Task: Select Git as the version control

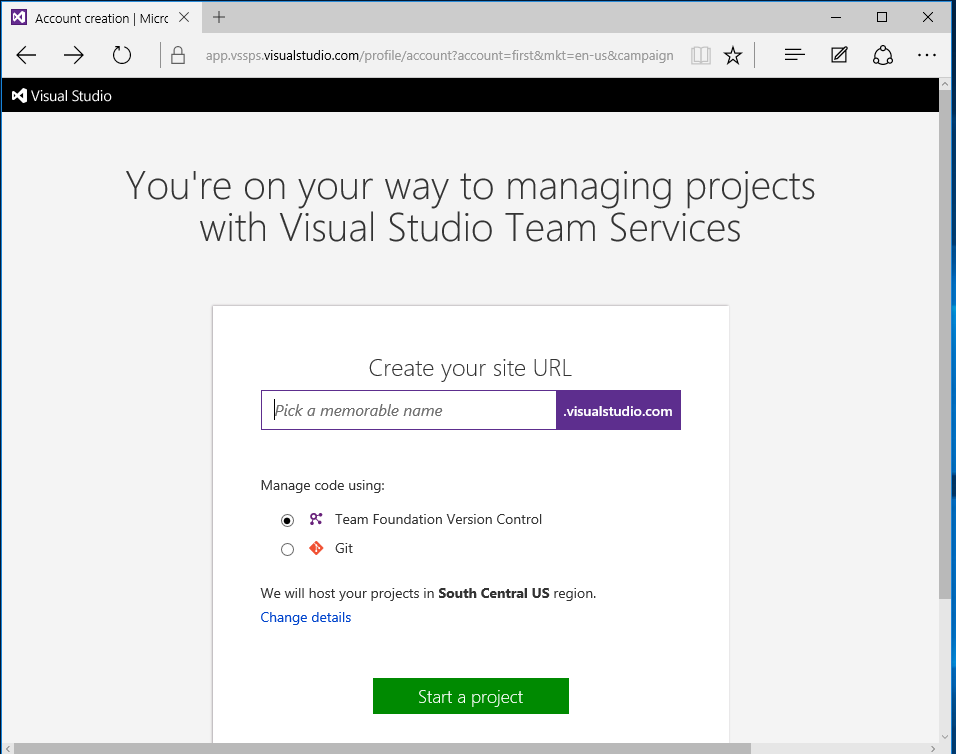Action: (x=287, y=548)
